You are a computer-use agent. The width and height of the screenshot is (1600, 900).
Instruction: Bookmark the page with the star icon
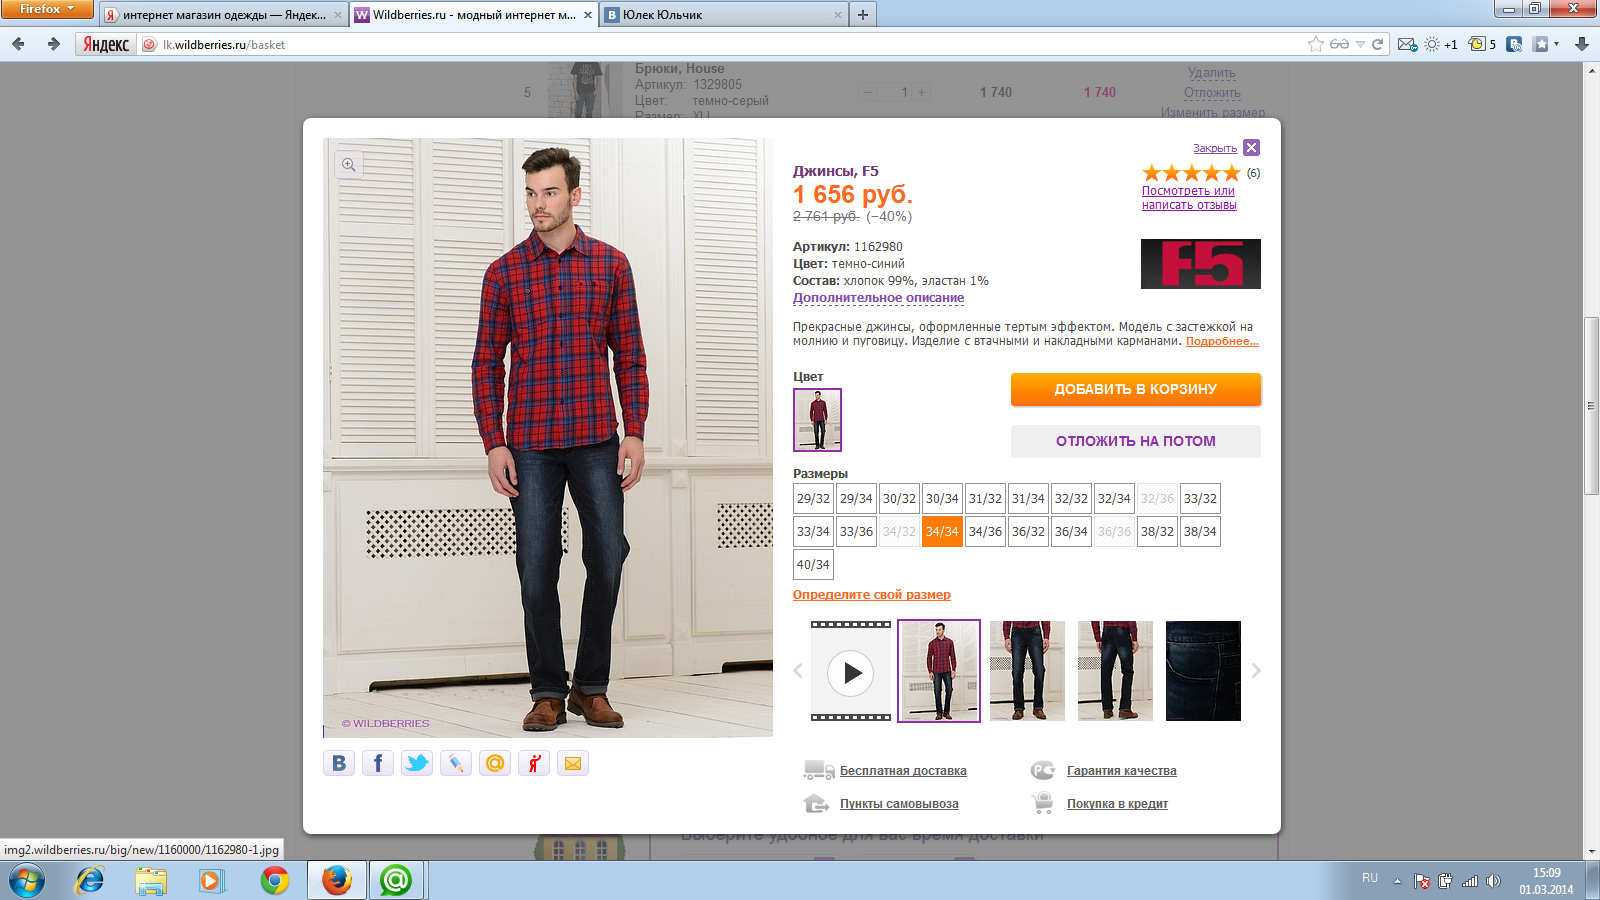[1316, 44]
